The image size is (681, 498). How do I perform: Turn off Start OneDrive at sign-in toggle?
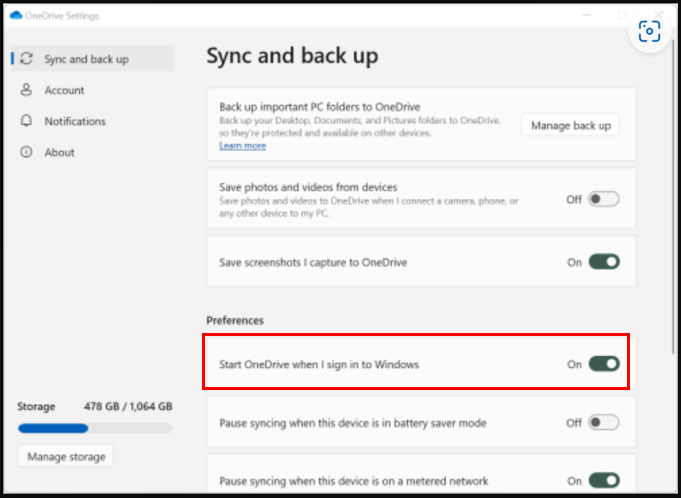tap(604, 364)
